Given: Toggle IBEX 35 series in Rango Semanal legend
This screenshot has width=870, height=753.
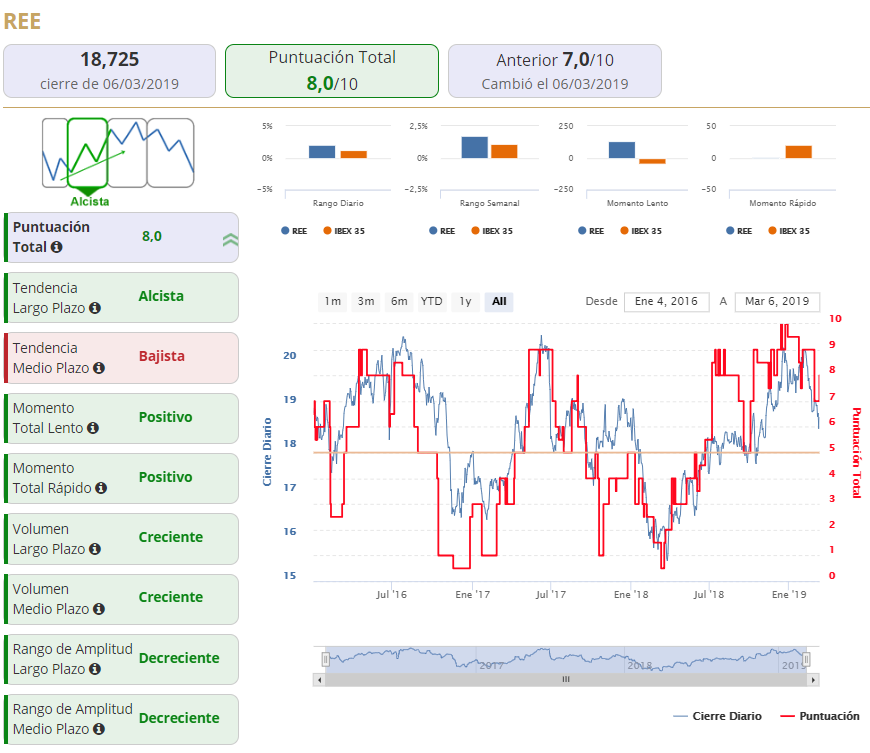Looking at the screenshot, I should (492, 231).
